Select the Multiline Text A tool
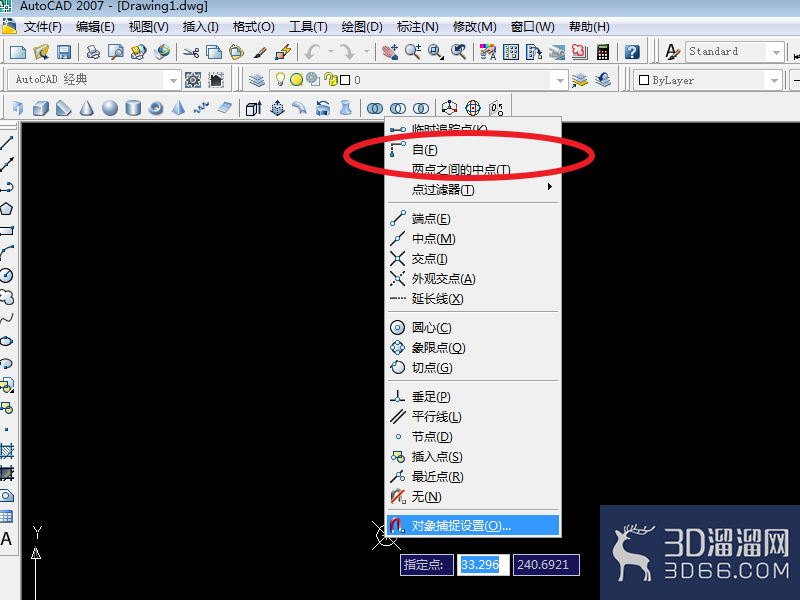Viewport: 800px width, 600px height. pyautogui.click(x=6, y=539)
